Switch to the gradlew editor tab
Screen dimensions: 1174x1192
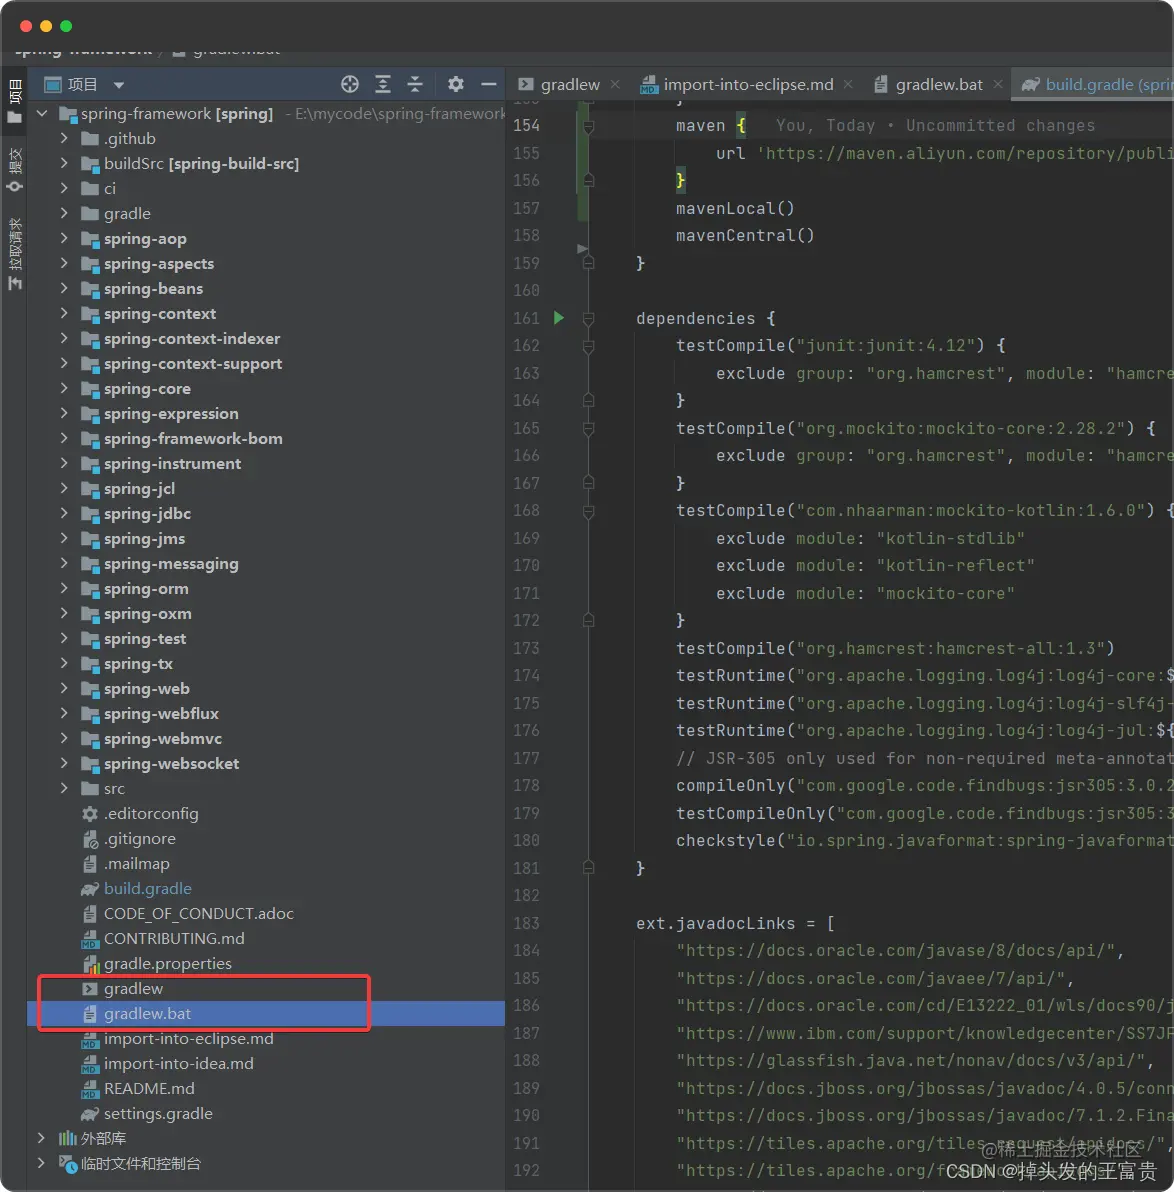(x=570, y=84)
